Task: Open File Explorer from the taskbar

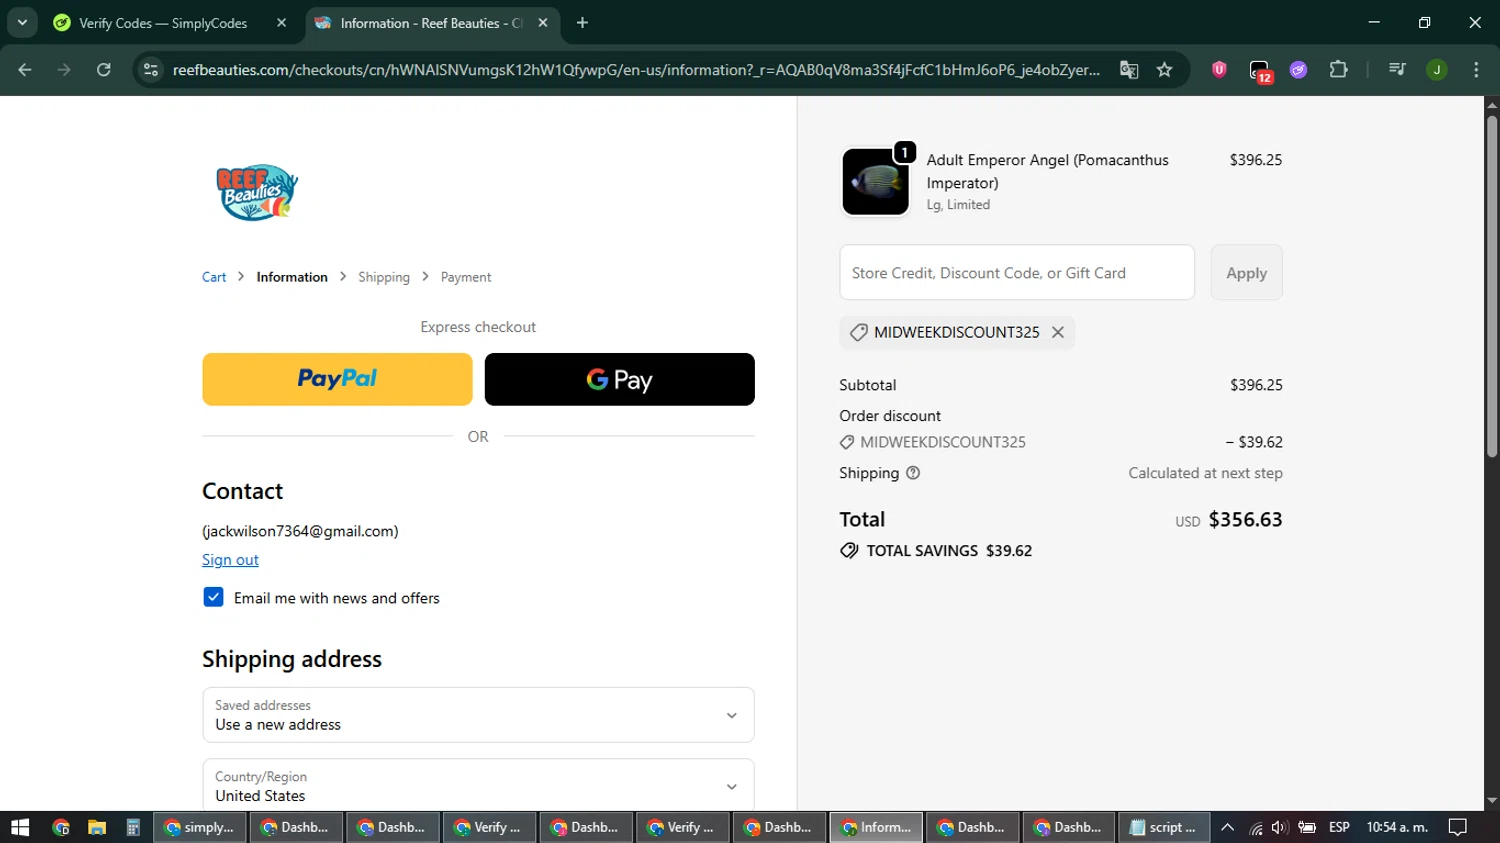Action: click(97, 827)
